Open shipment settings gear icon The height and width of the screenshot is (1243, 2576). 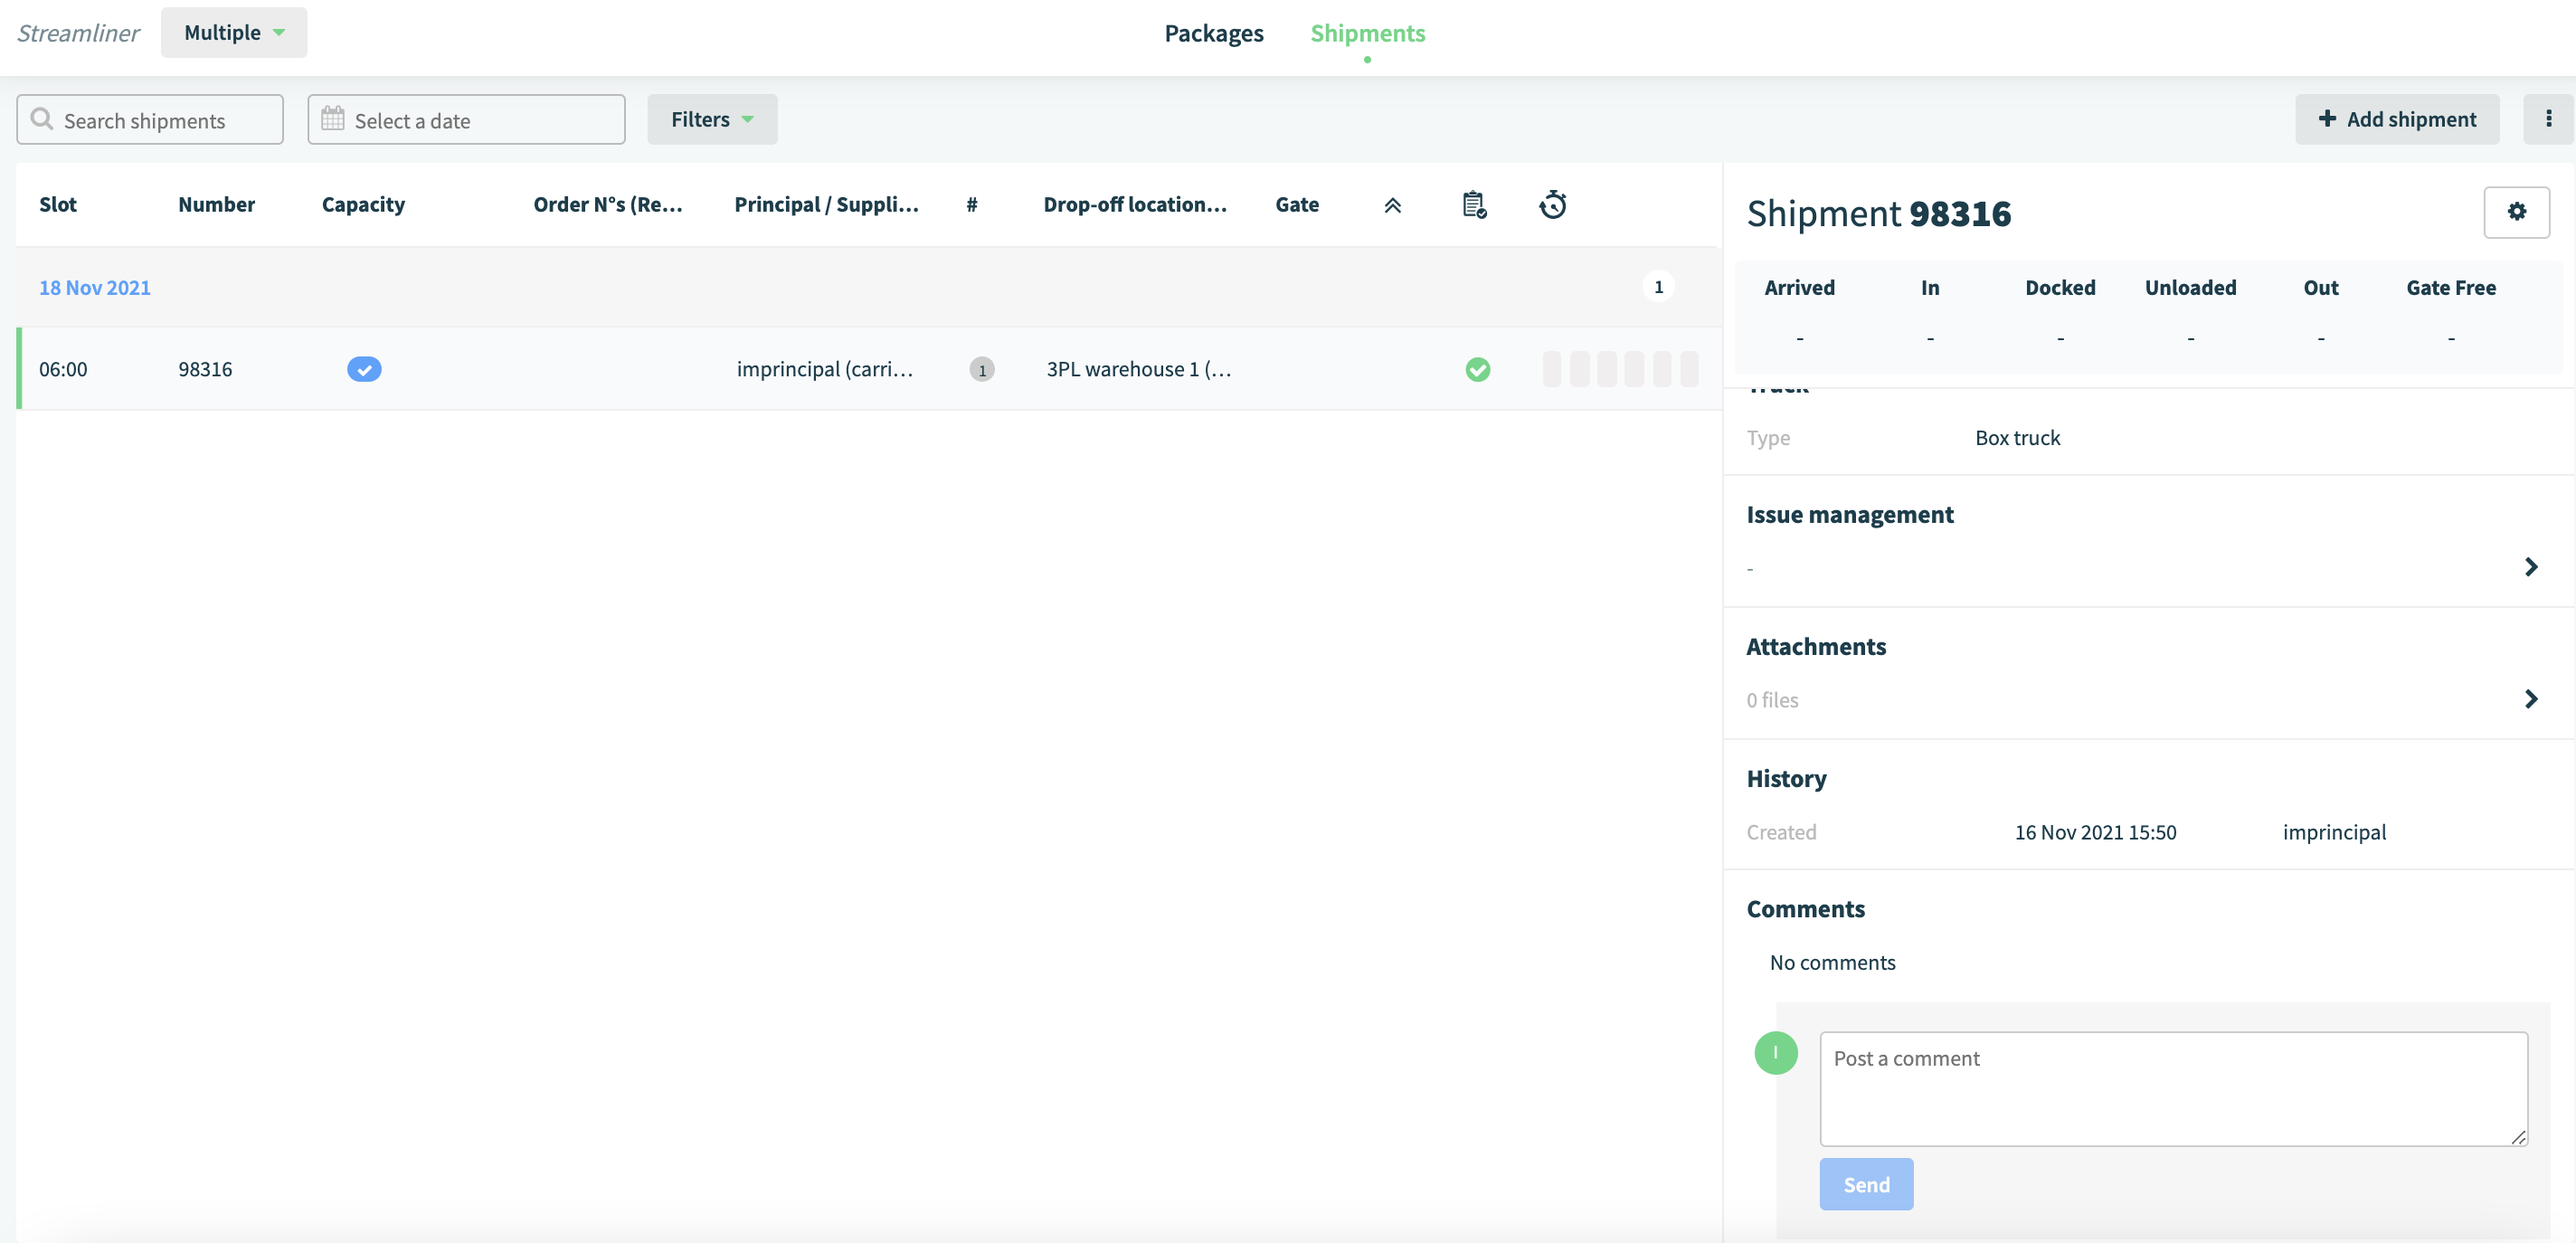(2516, 212)
